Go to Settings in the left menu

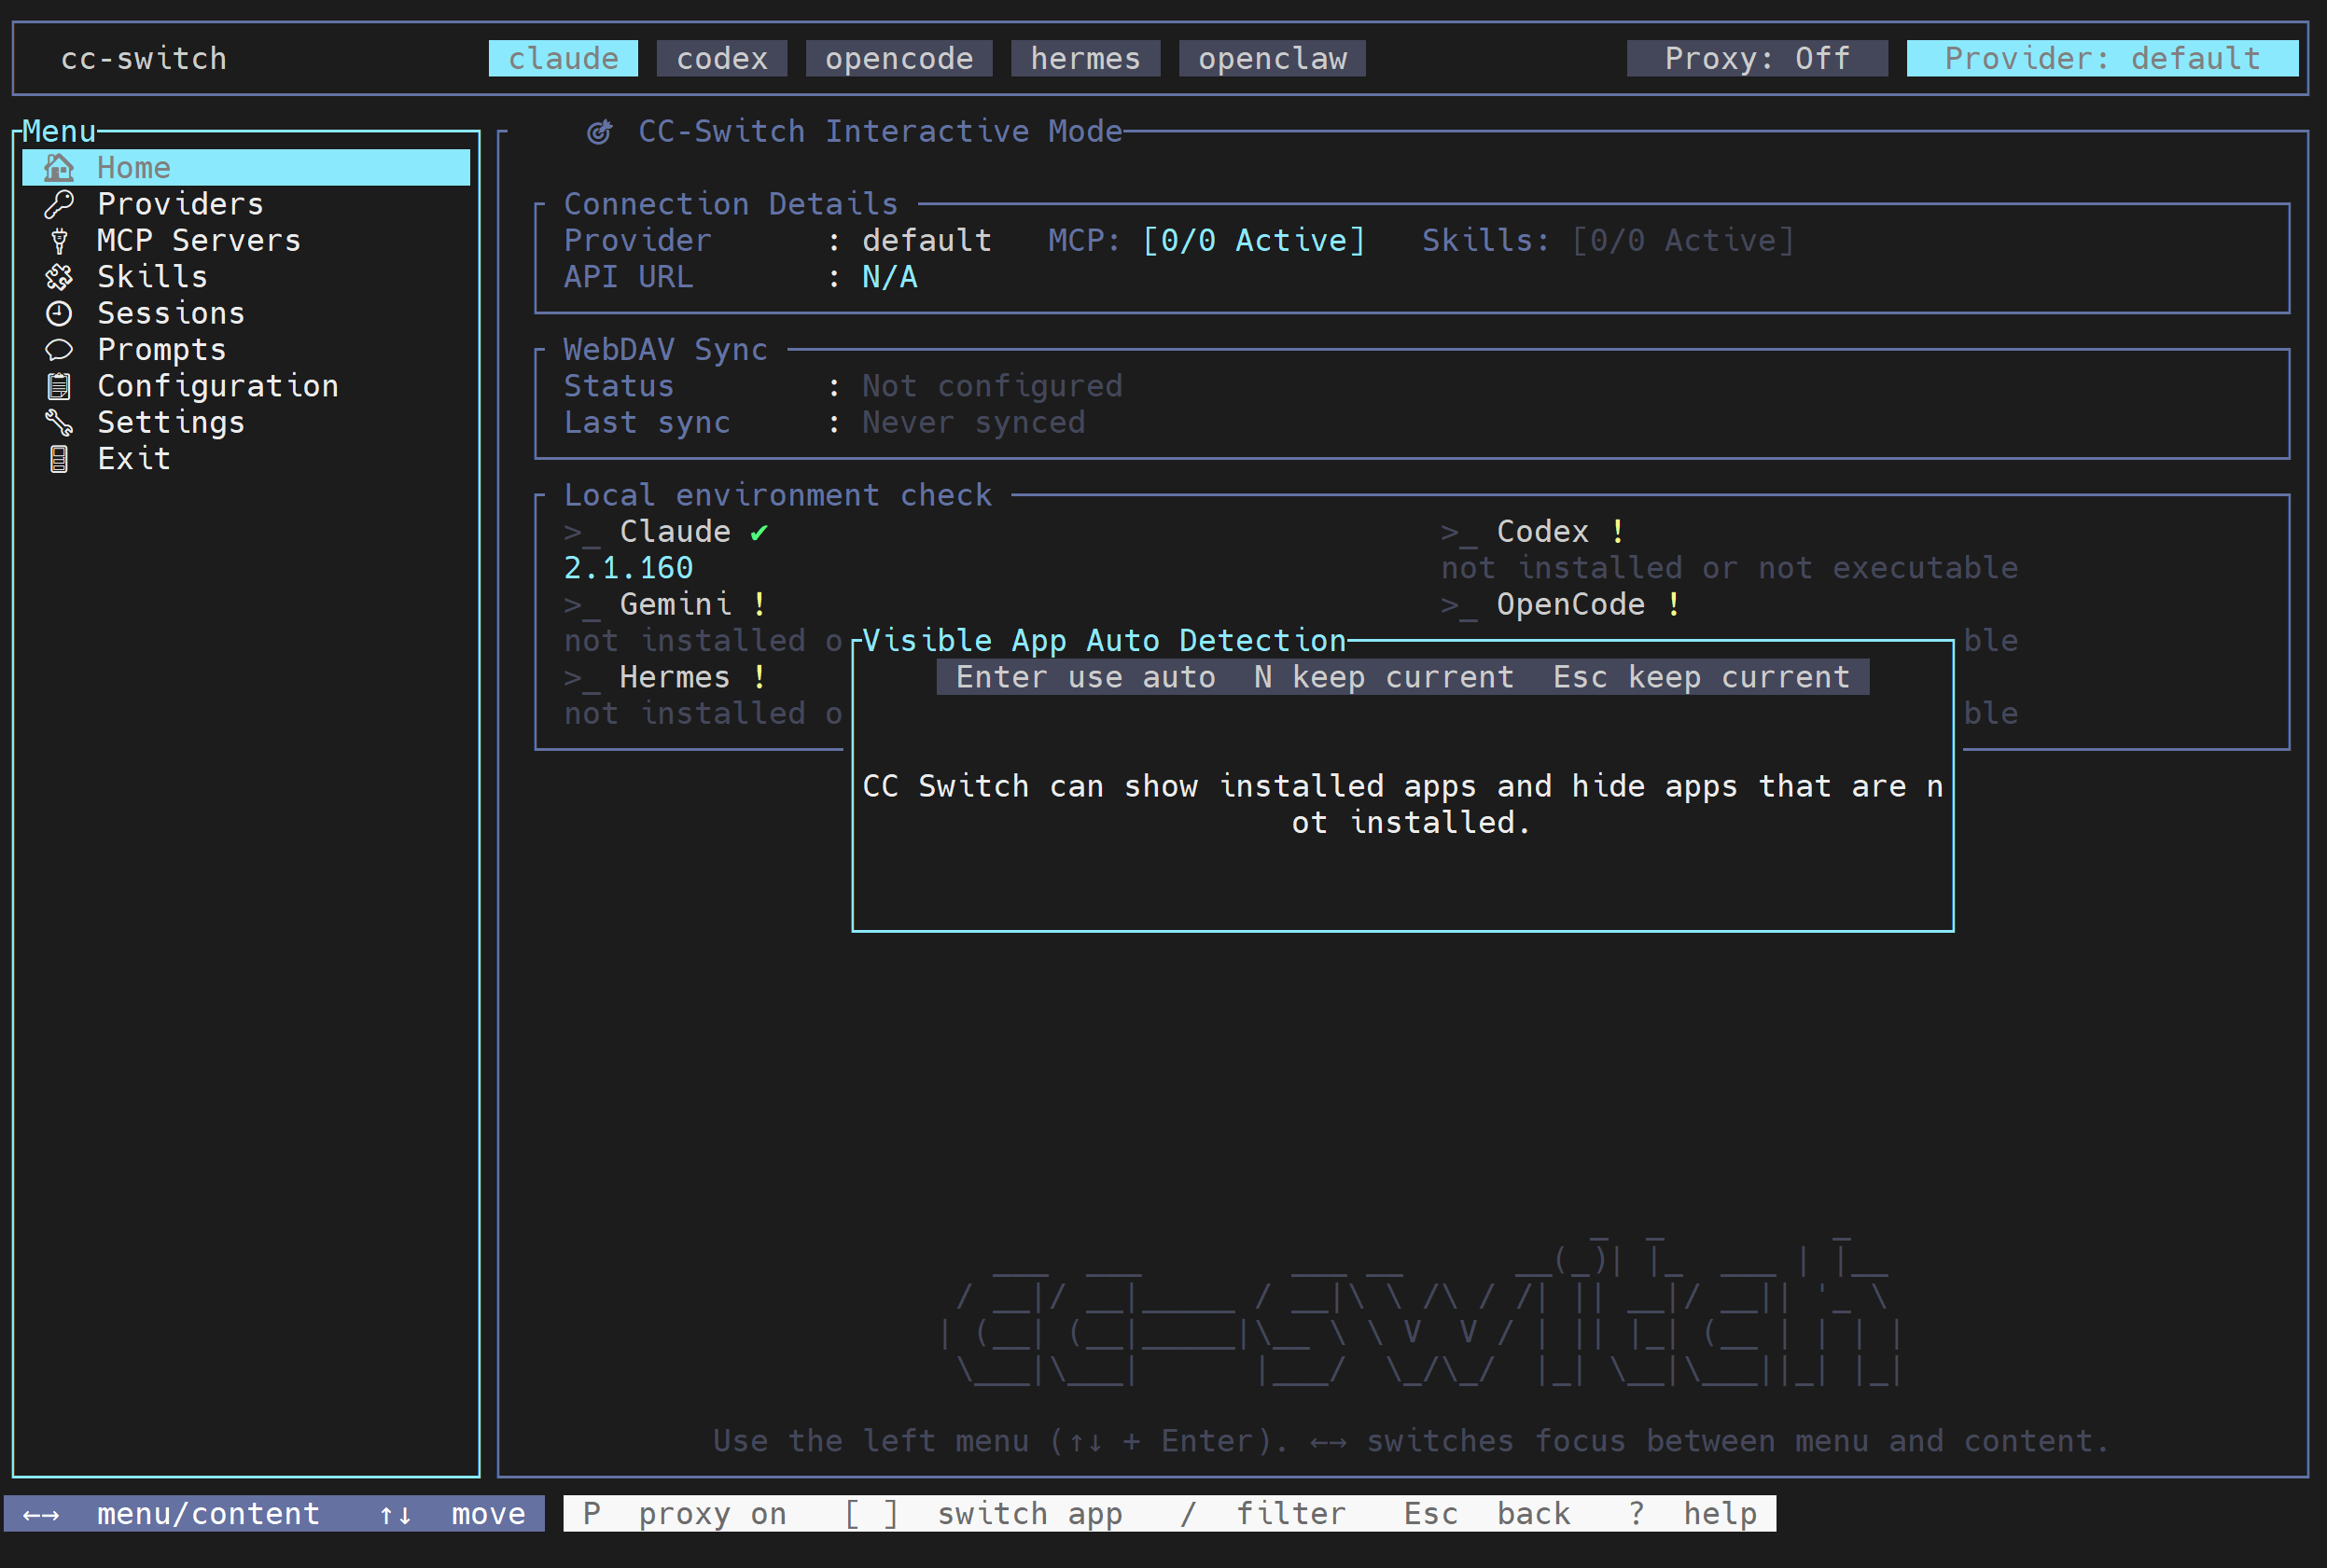(x=246, y=423)
